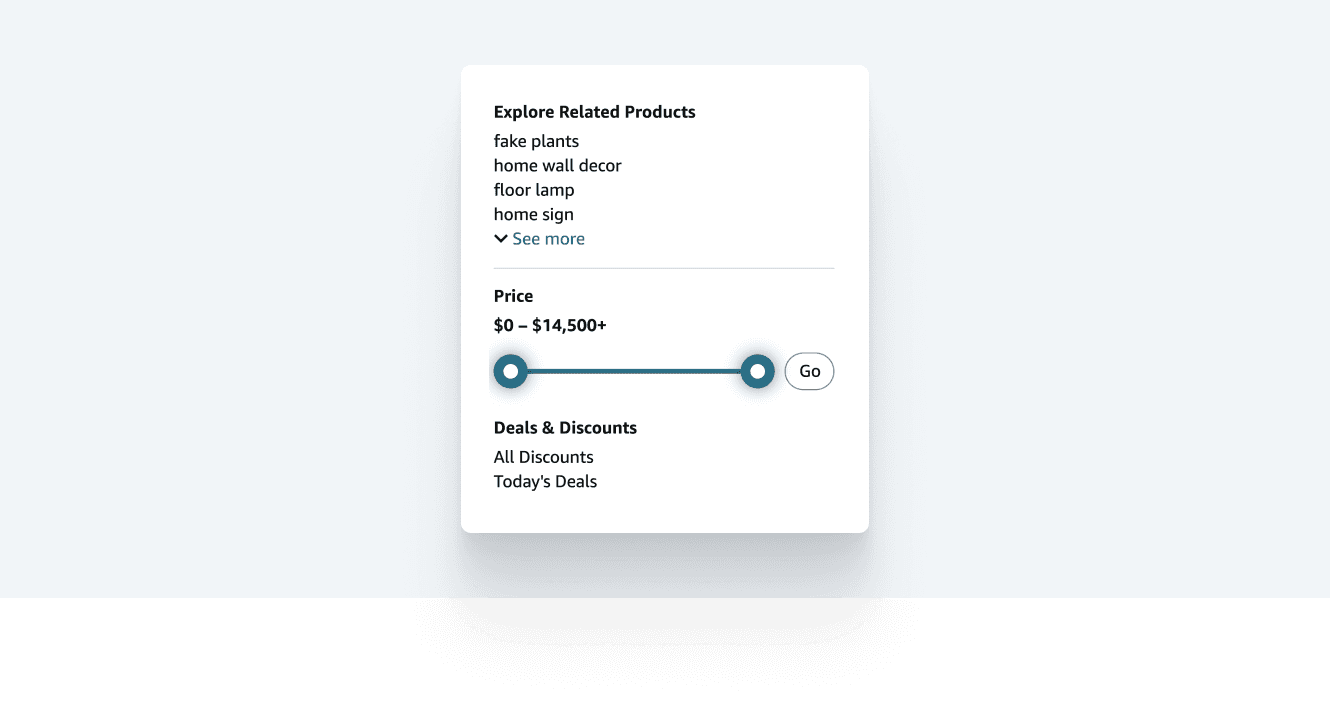Screen dimensions: 1330x713
Task: Click the Go button to apply price
Action: (809, 371)
